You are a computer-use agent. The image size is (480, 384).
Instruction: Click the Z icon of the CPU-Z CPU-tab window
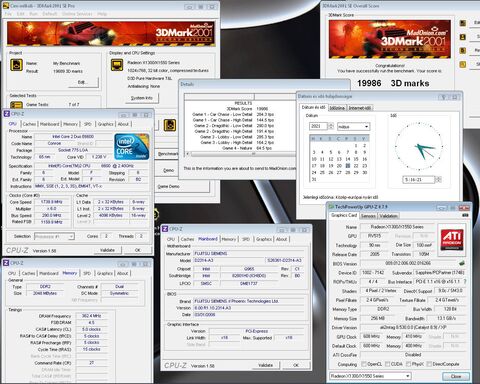click(6, 114)
